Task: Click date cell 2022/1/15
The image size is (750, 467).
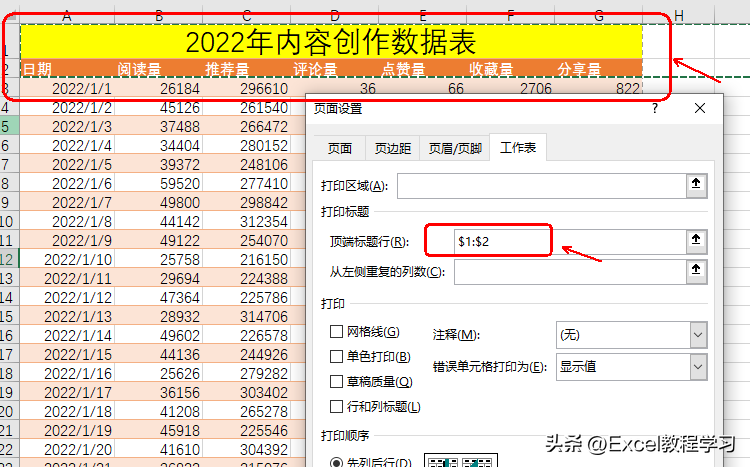Action: 67,354
